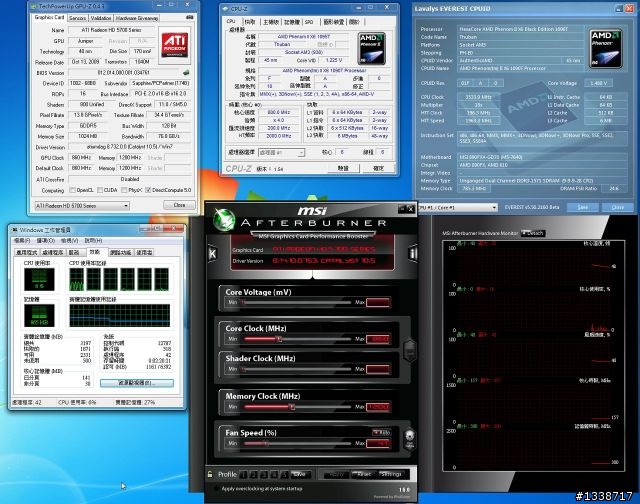Click the Close button in GPU-Z
Screen dimensions: 640x504
point(179,205)
